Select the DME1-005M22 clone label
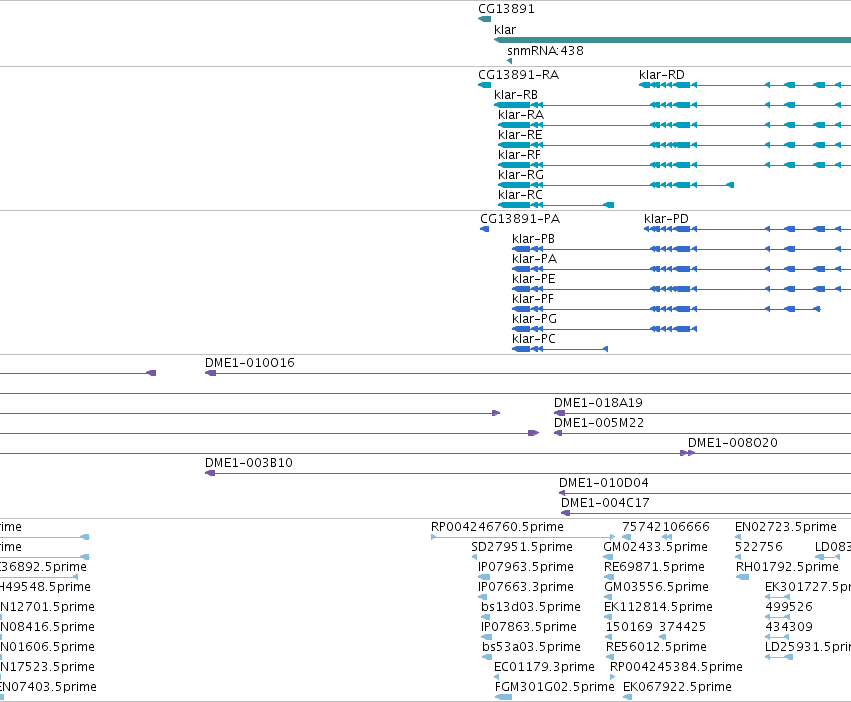 tap(599, 423)
